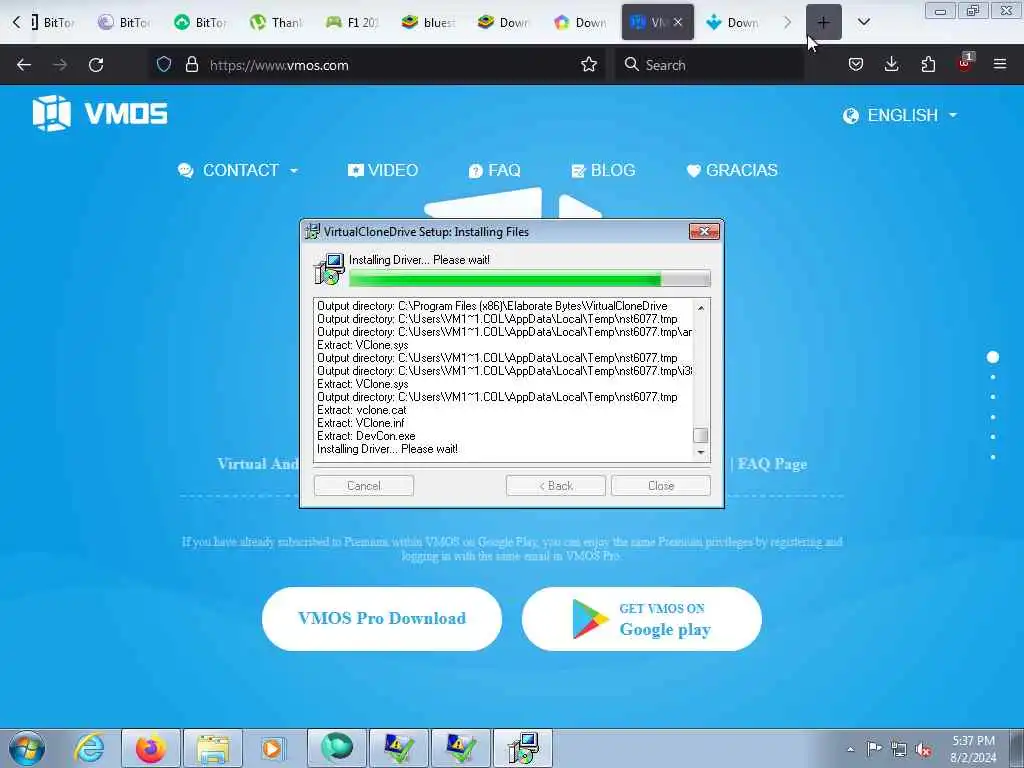The height and width of the screenshot is (768, 1024).
Task: Show hidden tray icons arrow
Action: click(850, 749)
